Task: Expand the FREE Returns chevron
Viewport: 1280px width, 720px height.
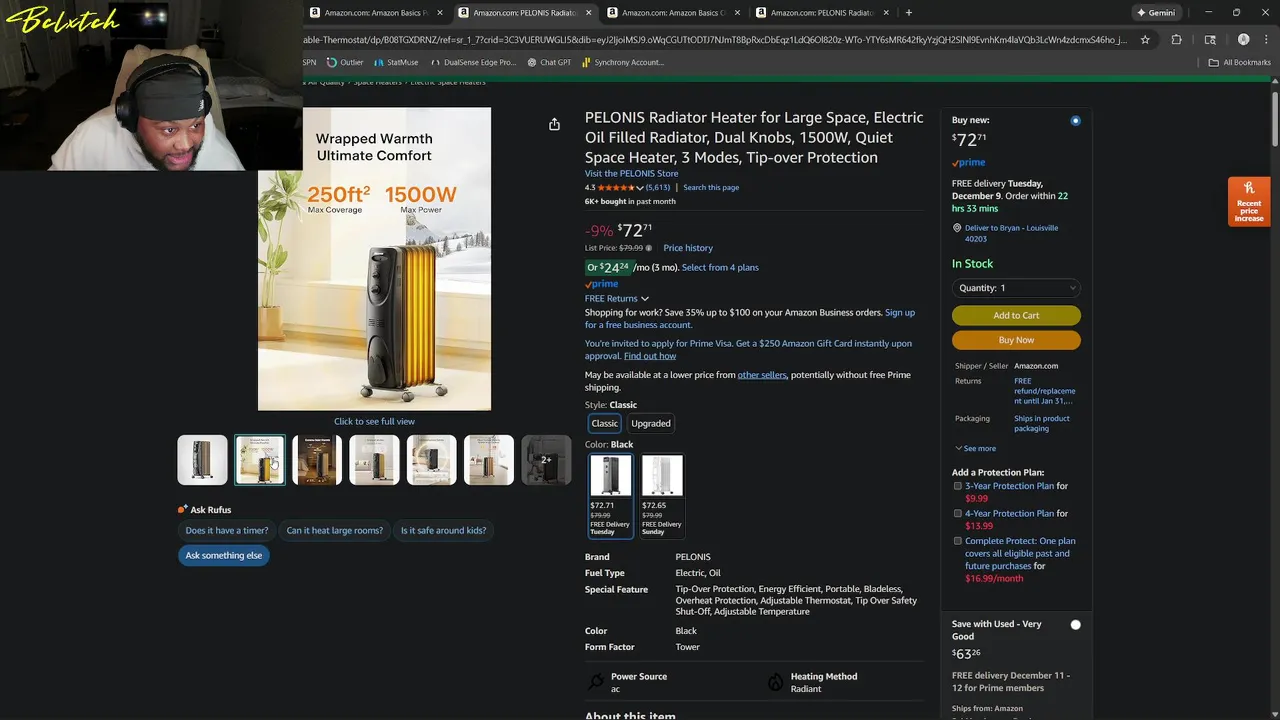Action: (x=645, y=299)
